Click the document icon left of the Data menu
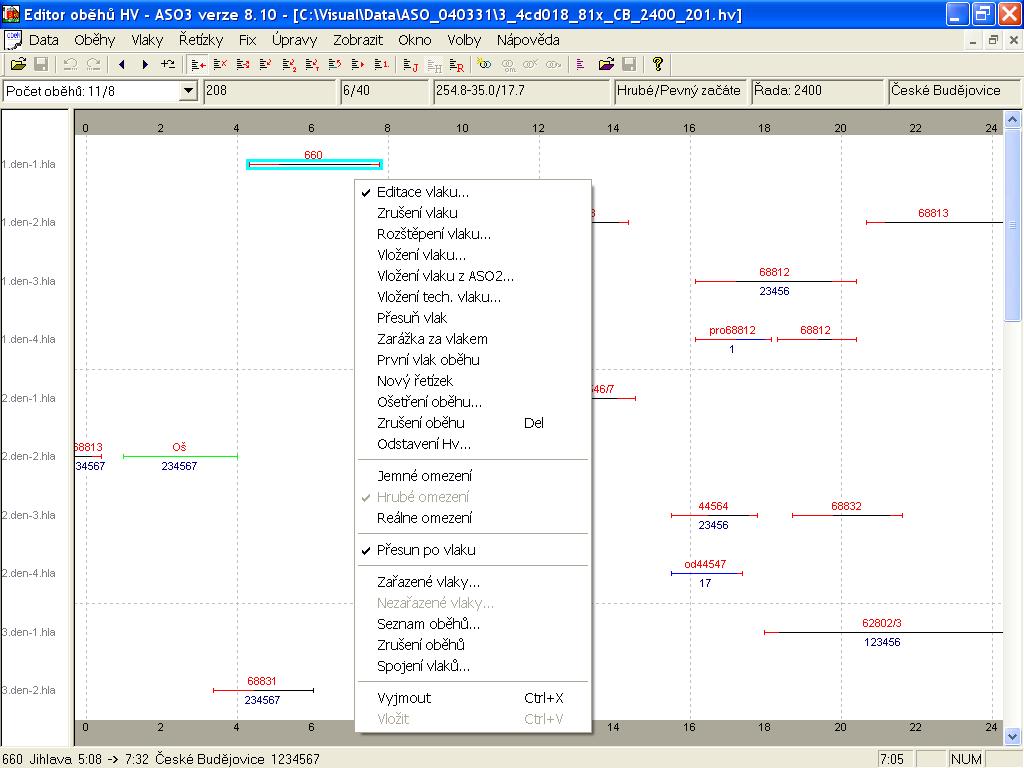The height and width of the screenshot is (768, 1024). point(12,40)
